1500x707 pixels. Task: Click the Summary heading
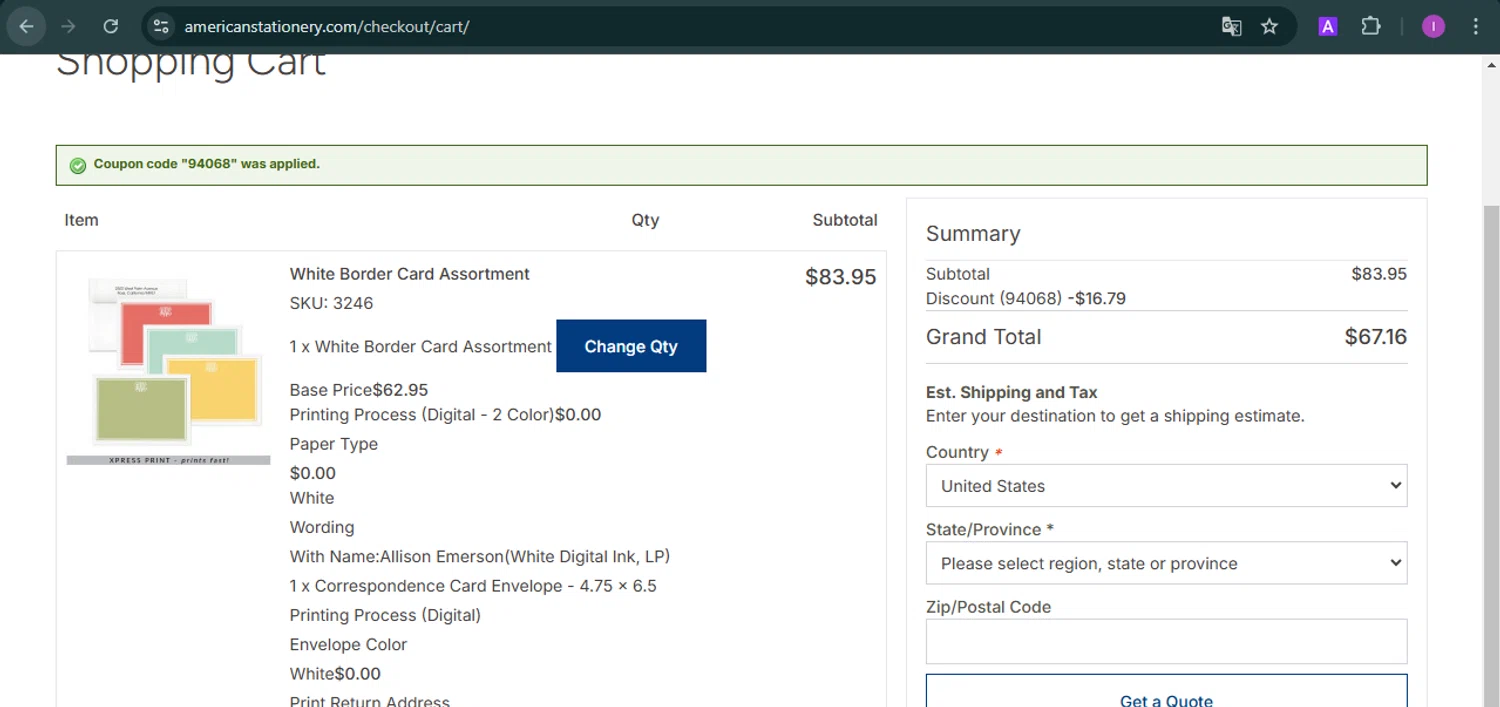pyautogui.click(x=973, y=234)
